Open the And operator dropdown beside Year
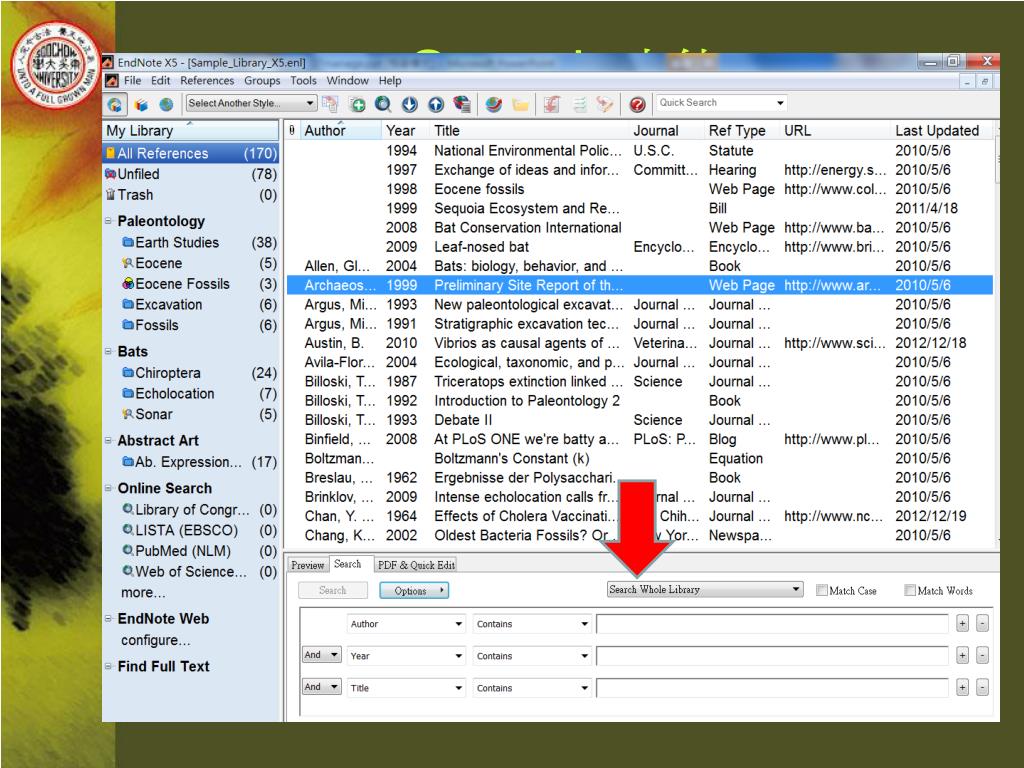The width and height of the screenshot is (1024, 768). pyautogui.click(x=321, y=655)
